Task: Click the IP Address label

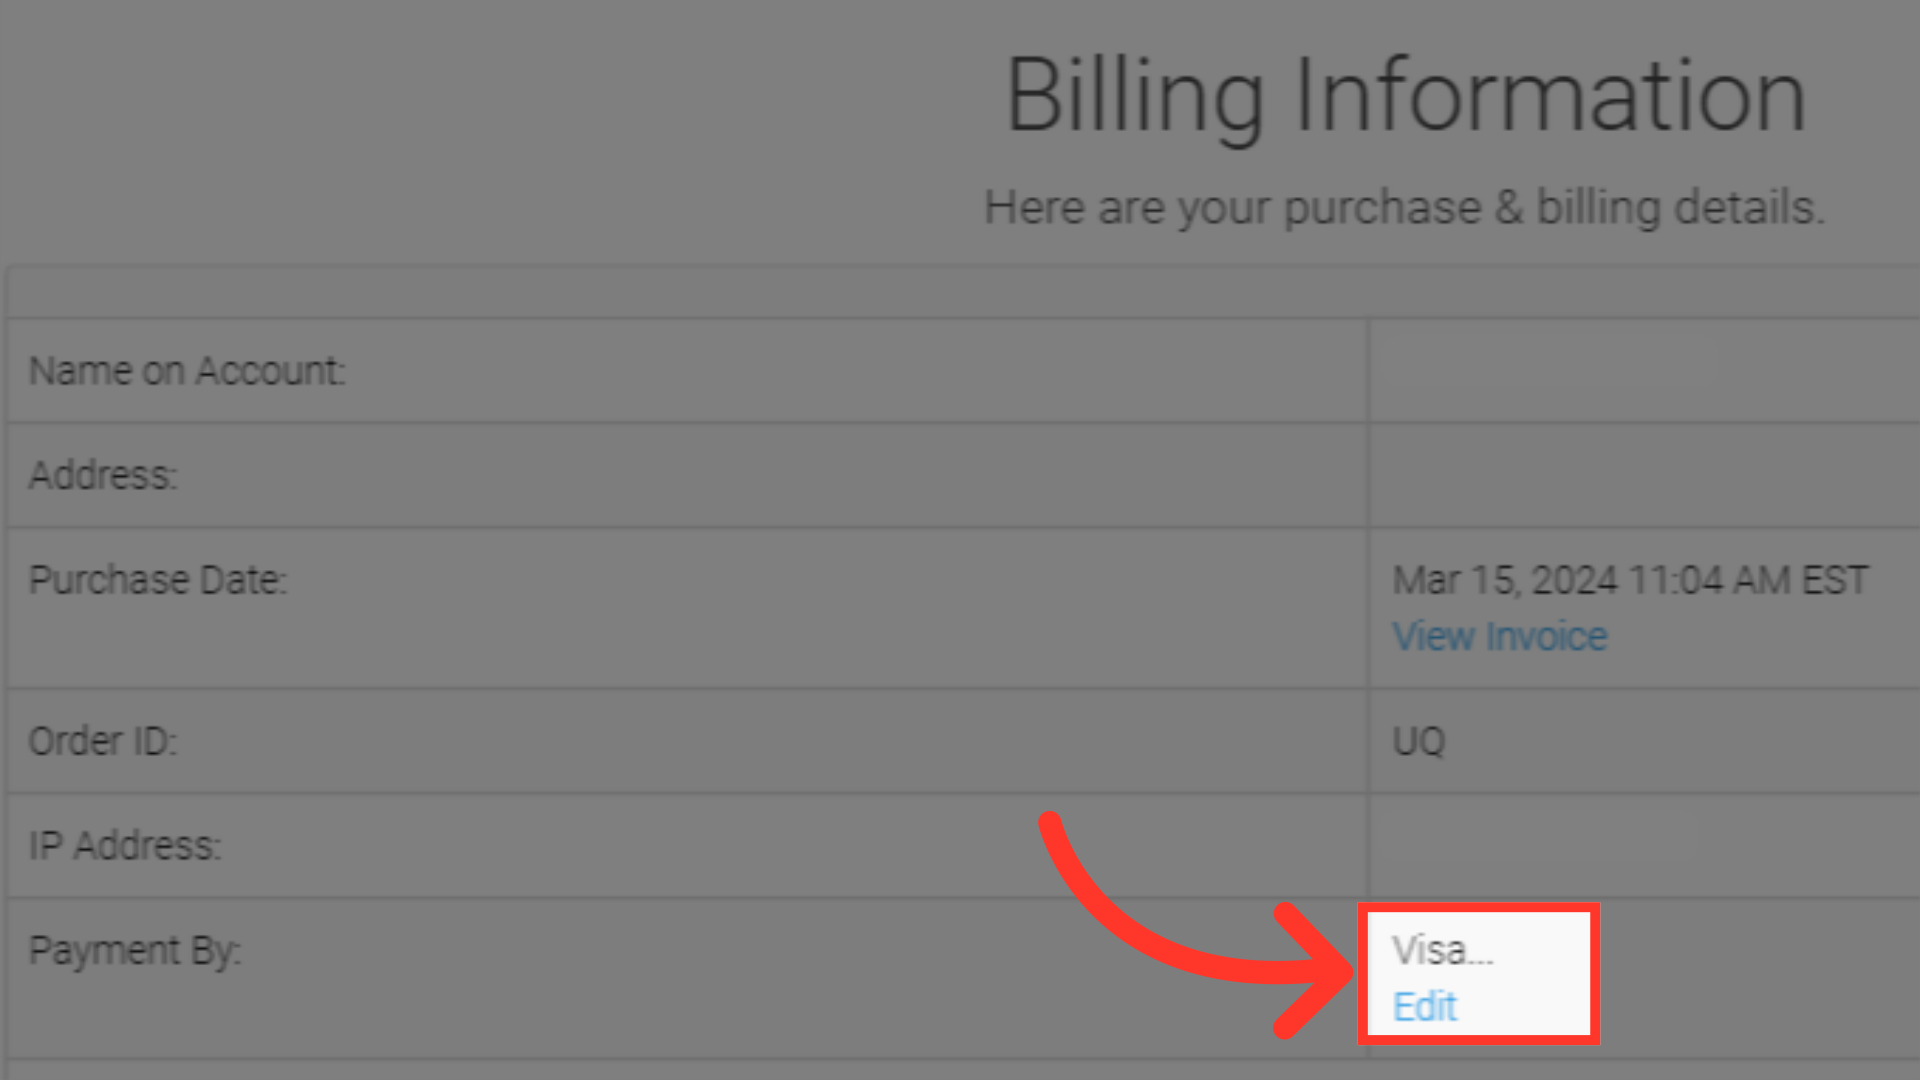Action: (x=125, y=846)
